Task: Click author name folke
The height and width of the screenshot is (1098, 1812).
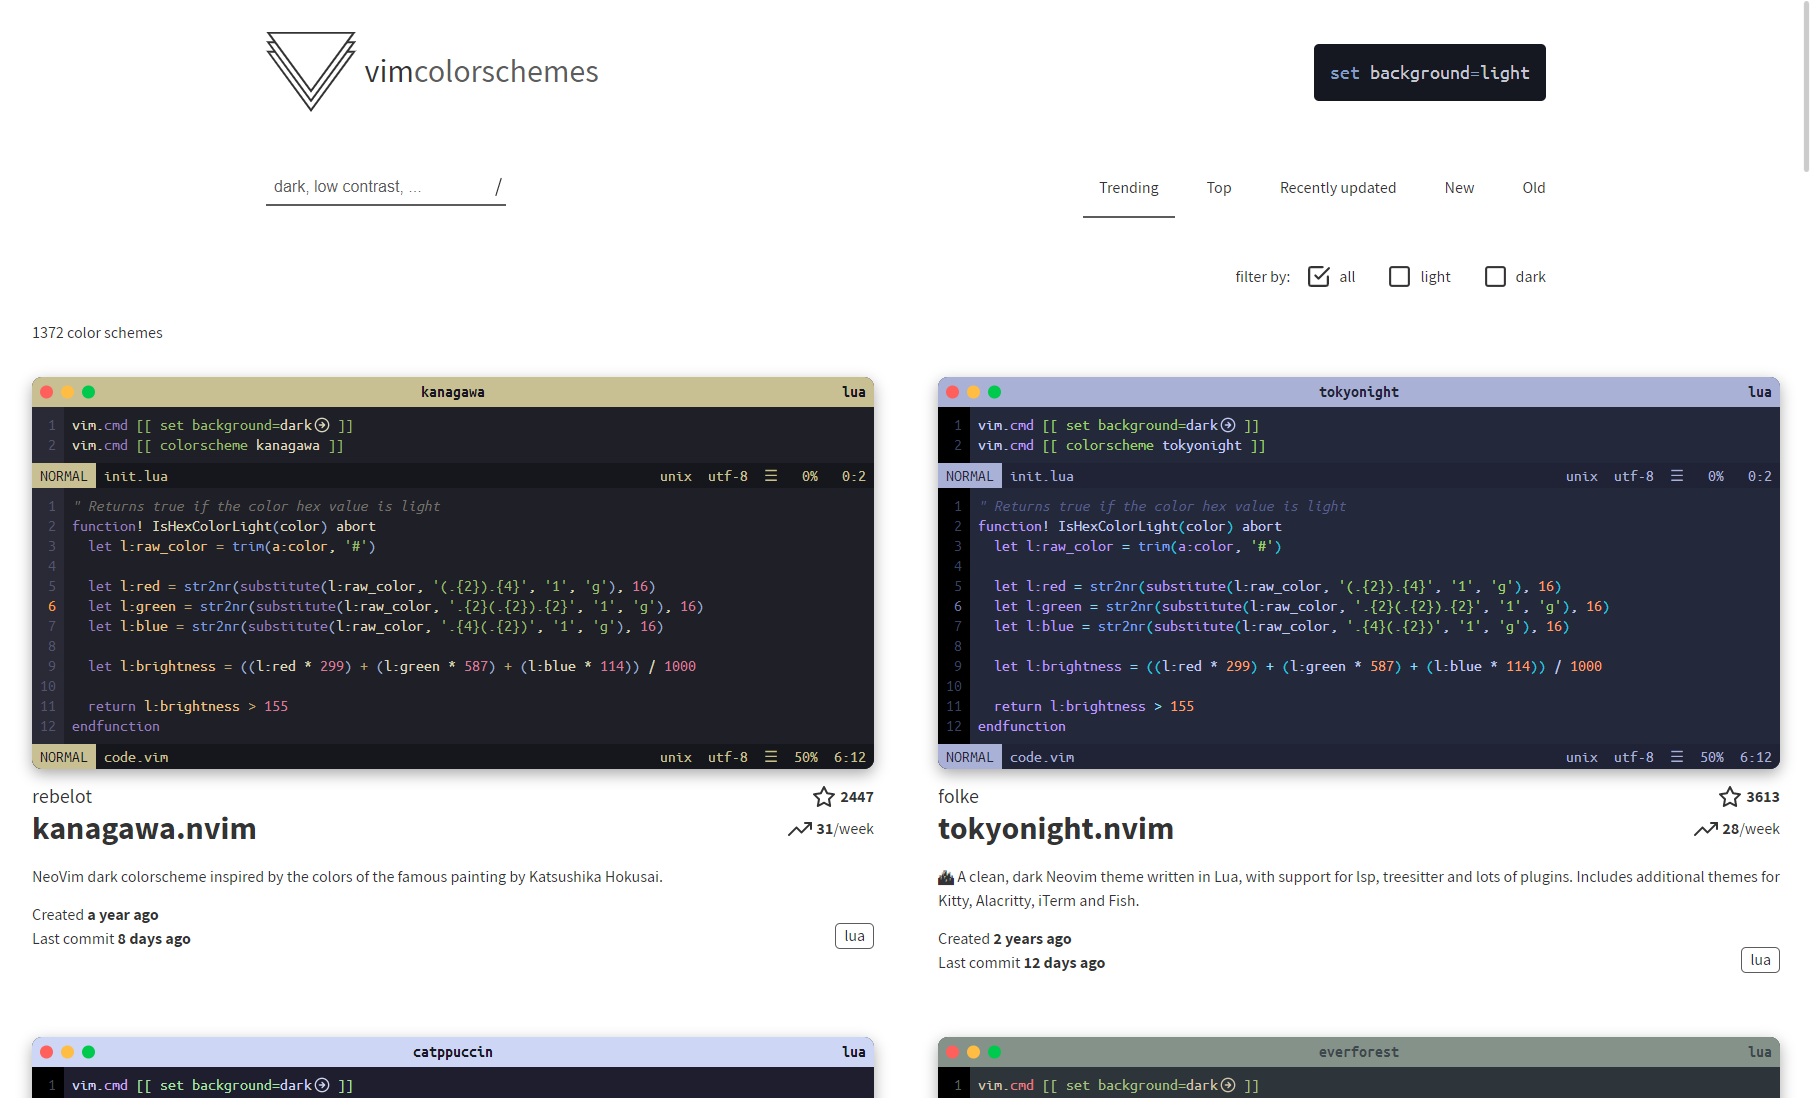Action: (958, 797)
